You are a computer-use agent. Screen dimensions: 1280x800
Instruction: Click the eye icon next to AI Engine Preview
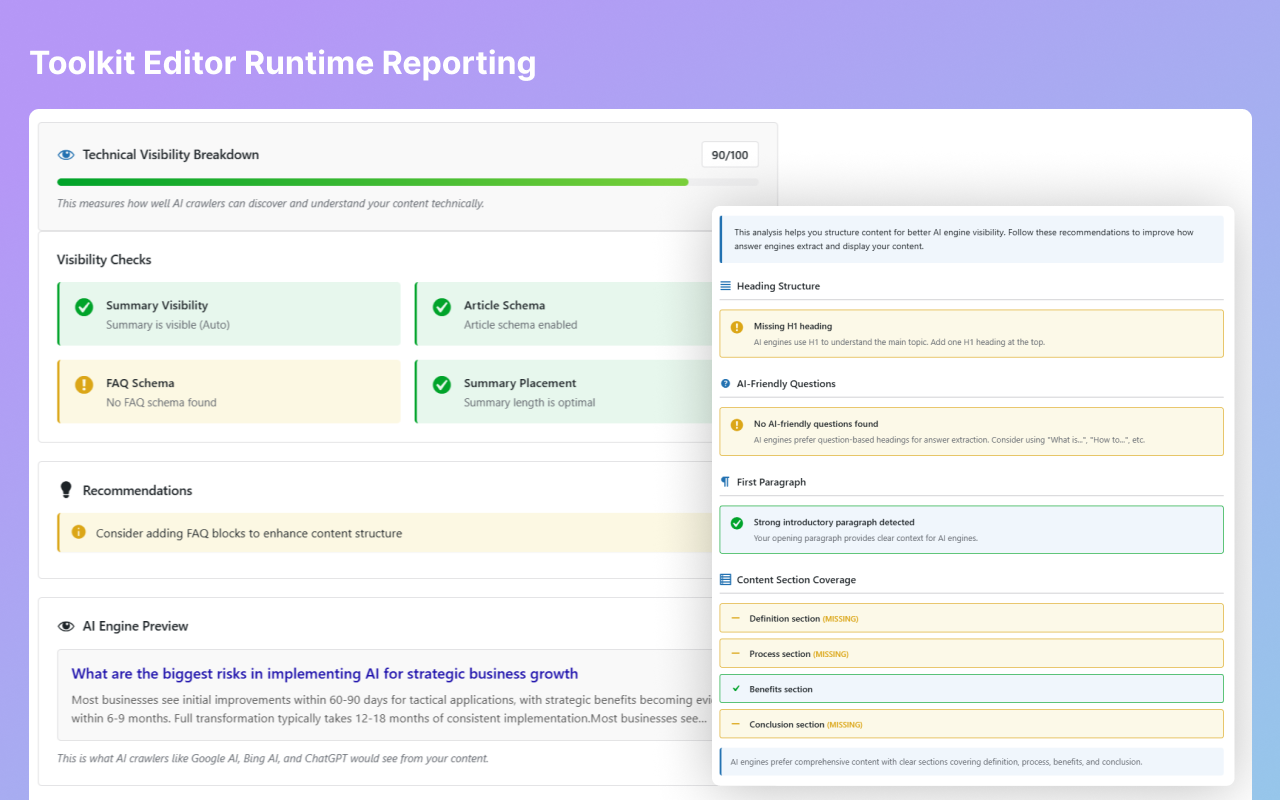pos(65,625)
